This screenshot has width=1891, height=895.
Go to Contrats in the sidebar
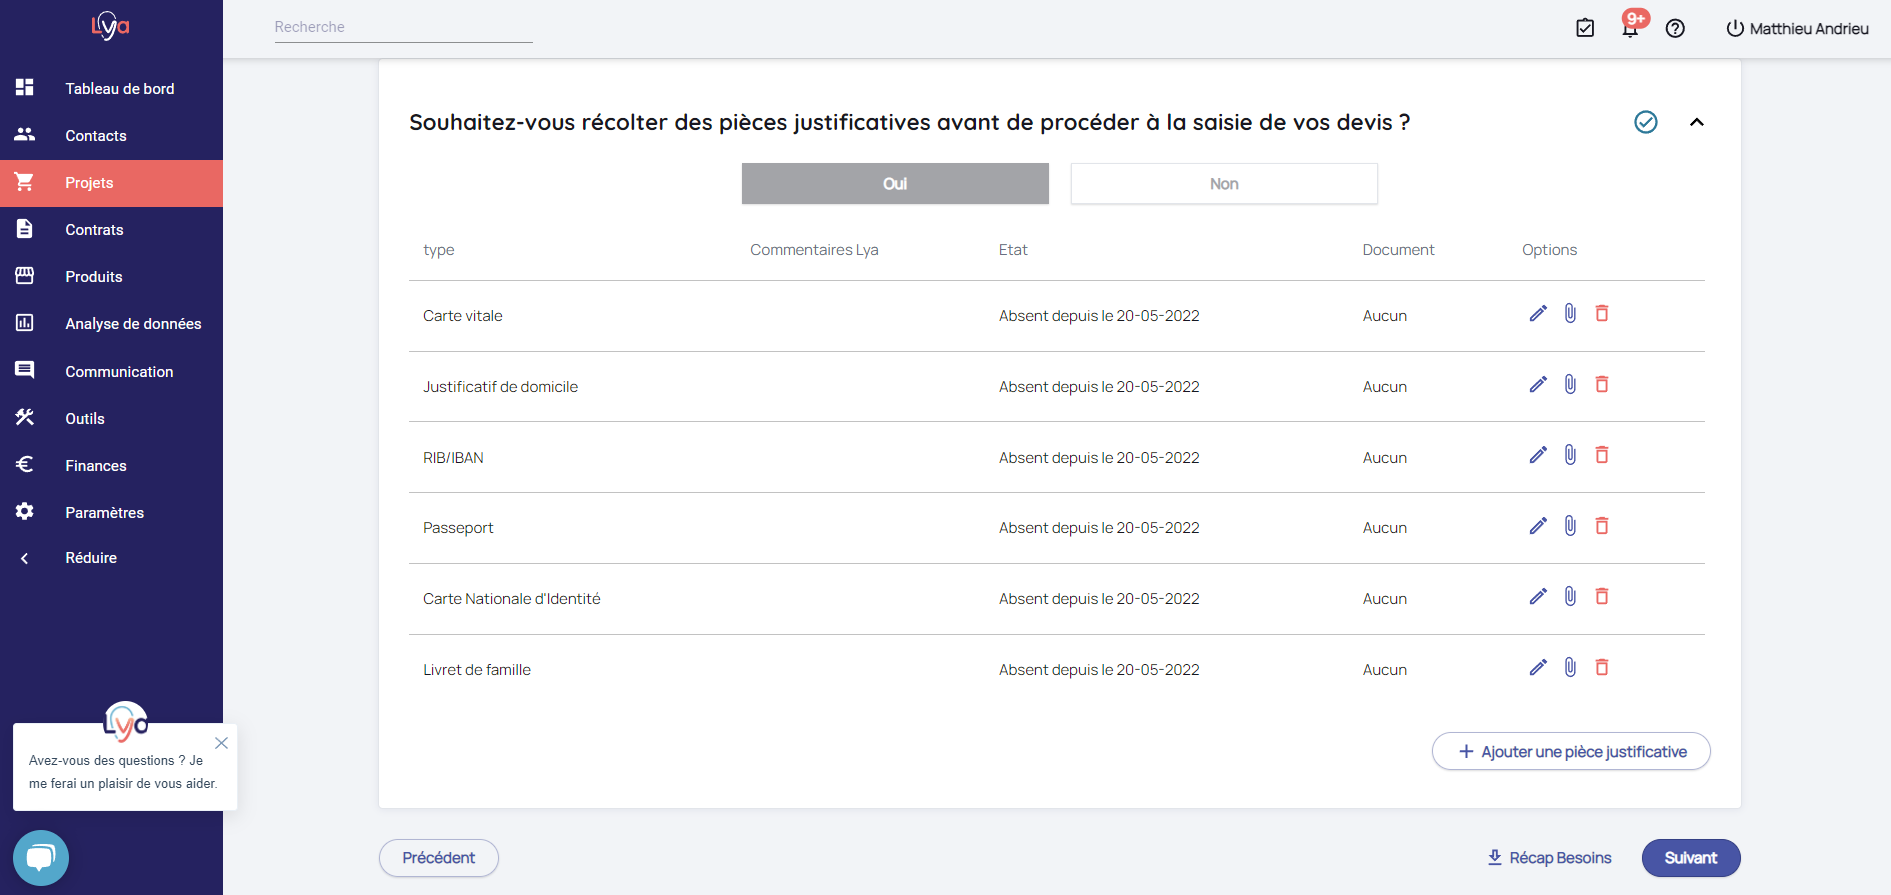pos(94,230)
